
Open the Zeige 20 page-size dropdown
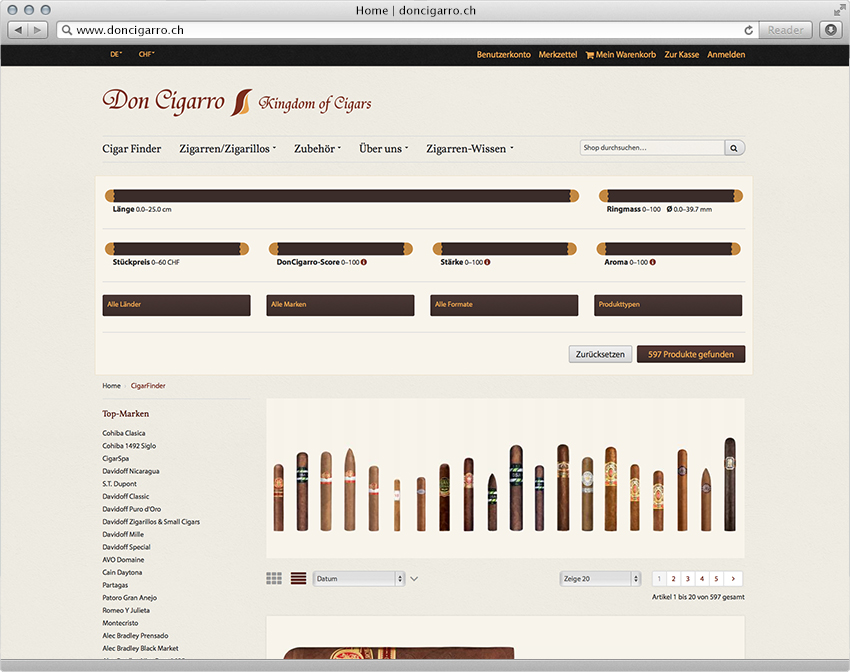(x=600, y=579)
